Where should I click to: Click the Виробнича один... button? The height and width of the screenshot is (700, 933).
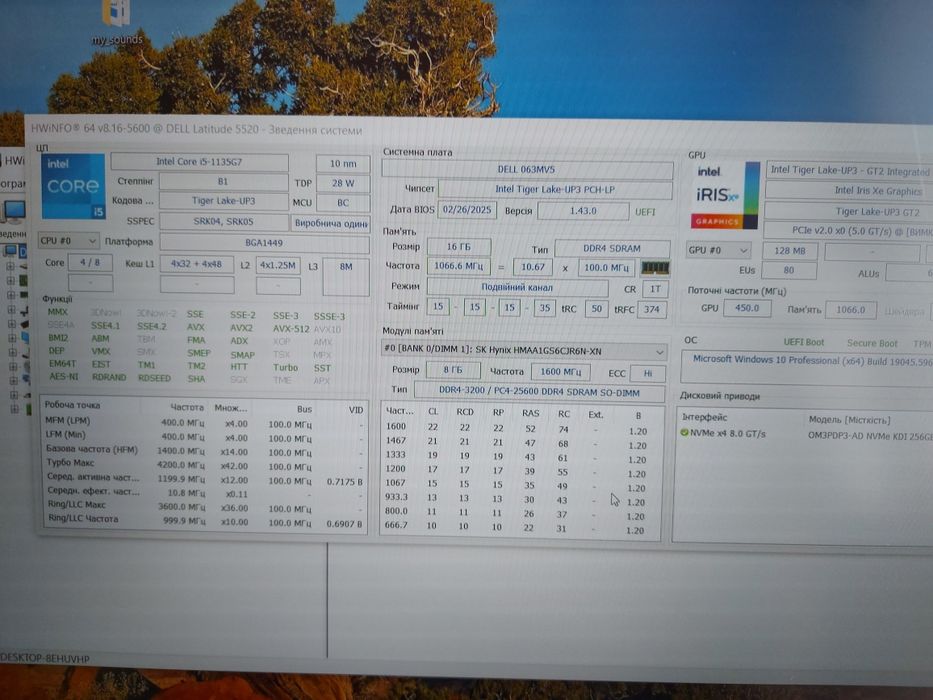[330, 223]
